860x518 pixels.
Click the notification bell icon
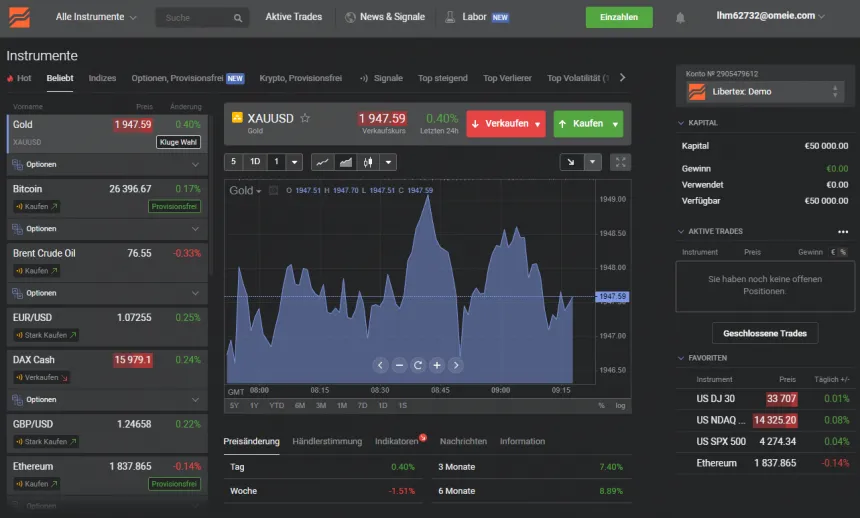click(681, 17)
